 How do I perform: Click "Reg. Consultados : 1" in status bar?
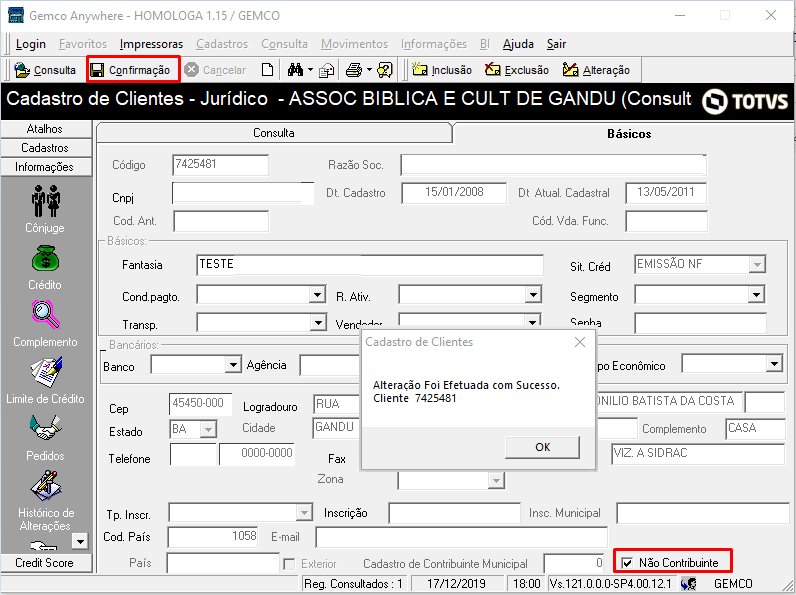pos(353,584)
